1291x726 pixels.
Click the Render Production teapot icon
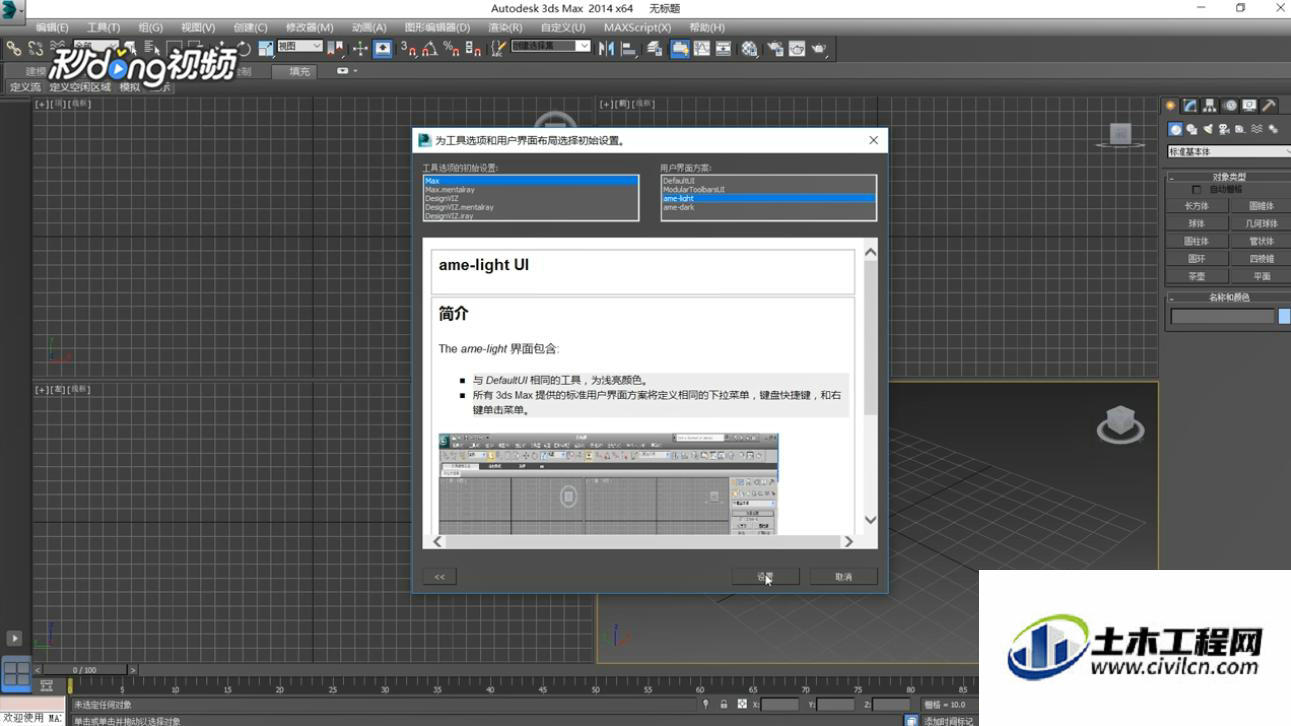[x=819, y=48]
